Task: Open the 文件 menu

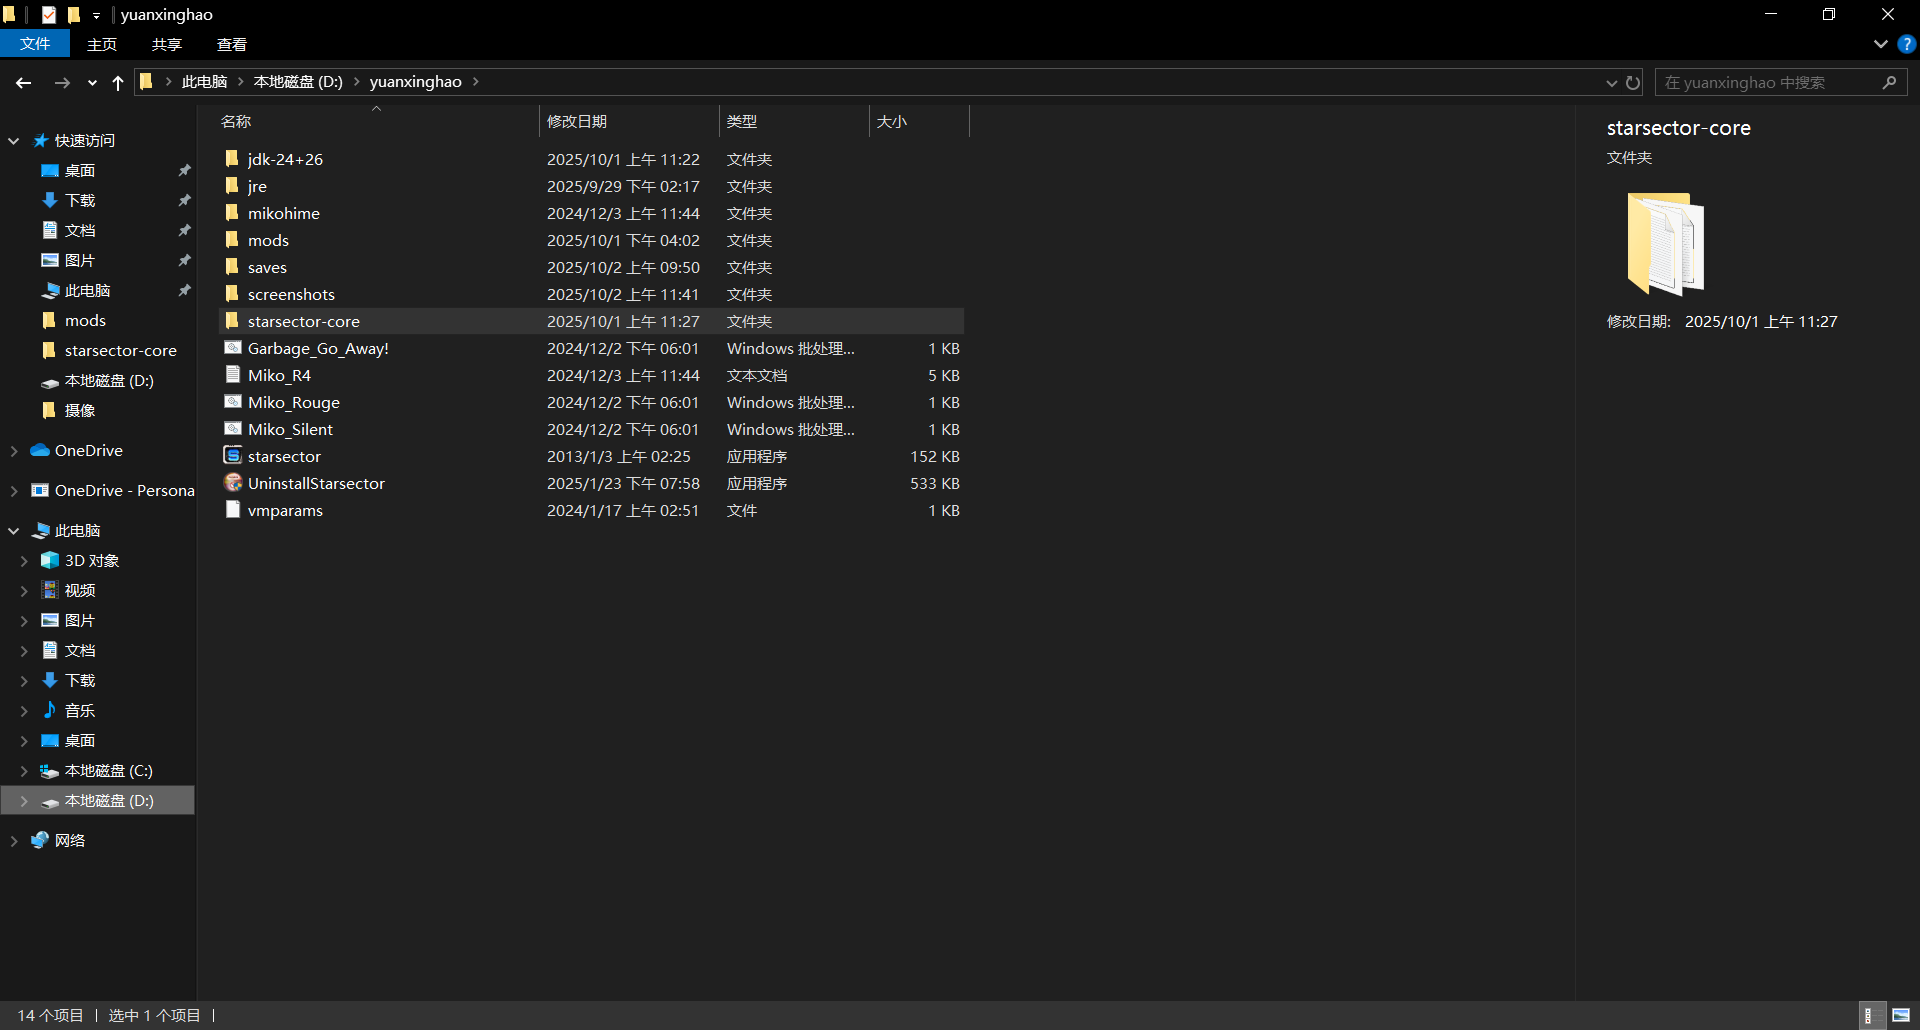Action: point(35,44)
